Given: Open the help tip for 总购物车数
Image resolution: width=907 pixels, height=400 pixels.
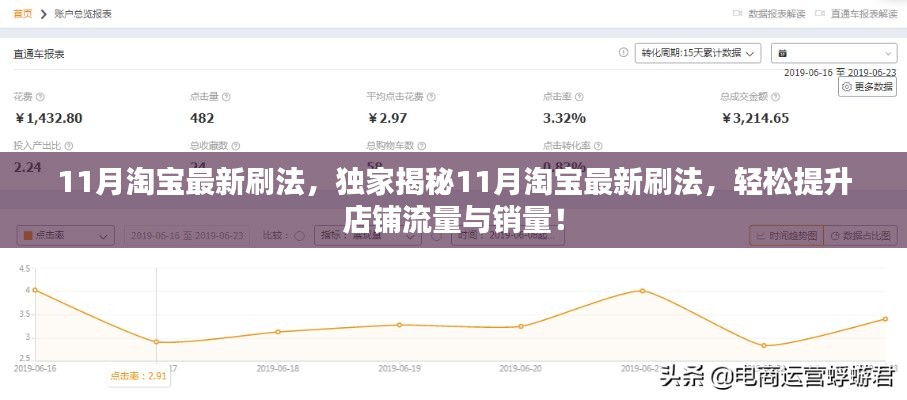Looking at the screenshot, I should (422, 146).
